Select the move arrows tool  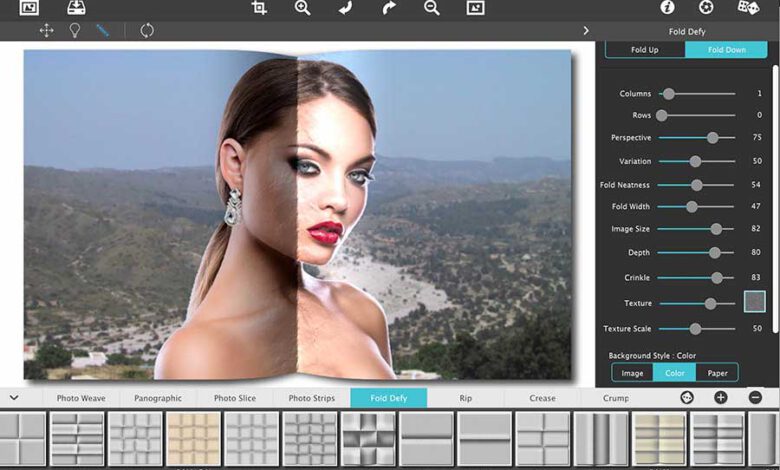pos(46,30)
